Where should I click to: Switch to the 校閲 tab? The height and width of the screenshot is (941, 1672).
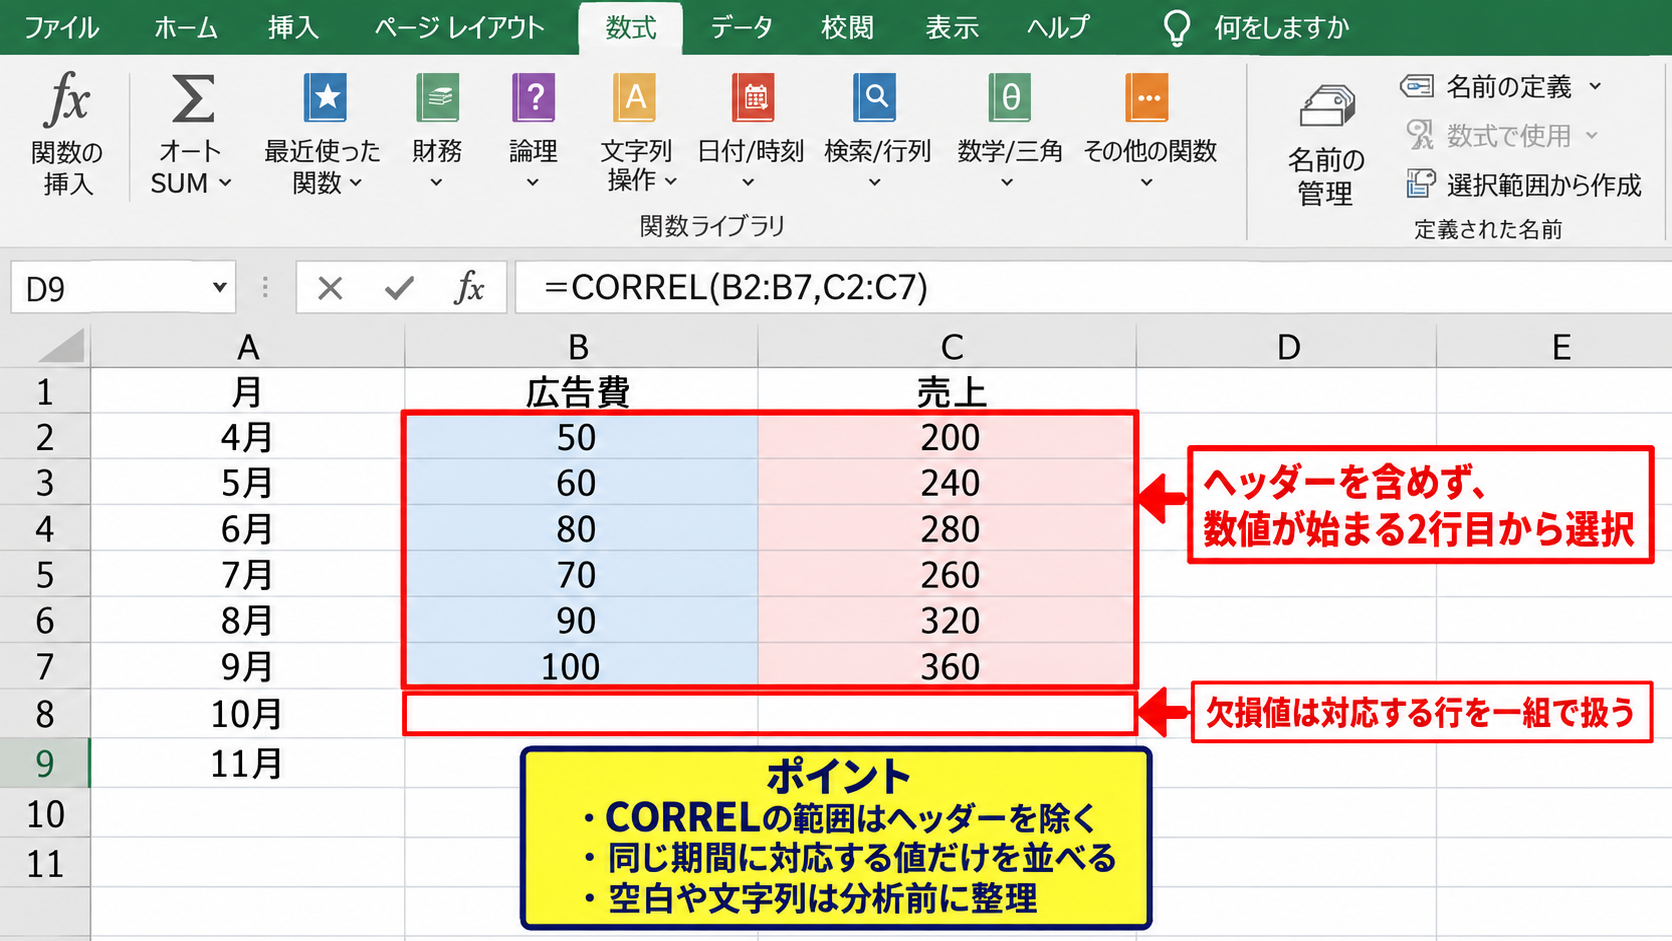click(x=847, y=27)
